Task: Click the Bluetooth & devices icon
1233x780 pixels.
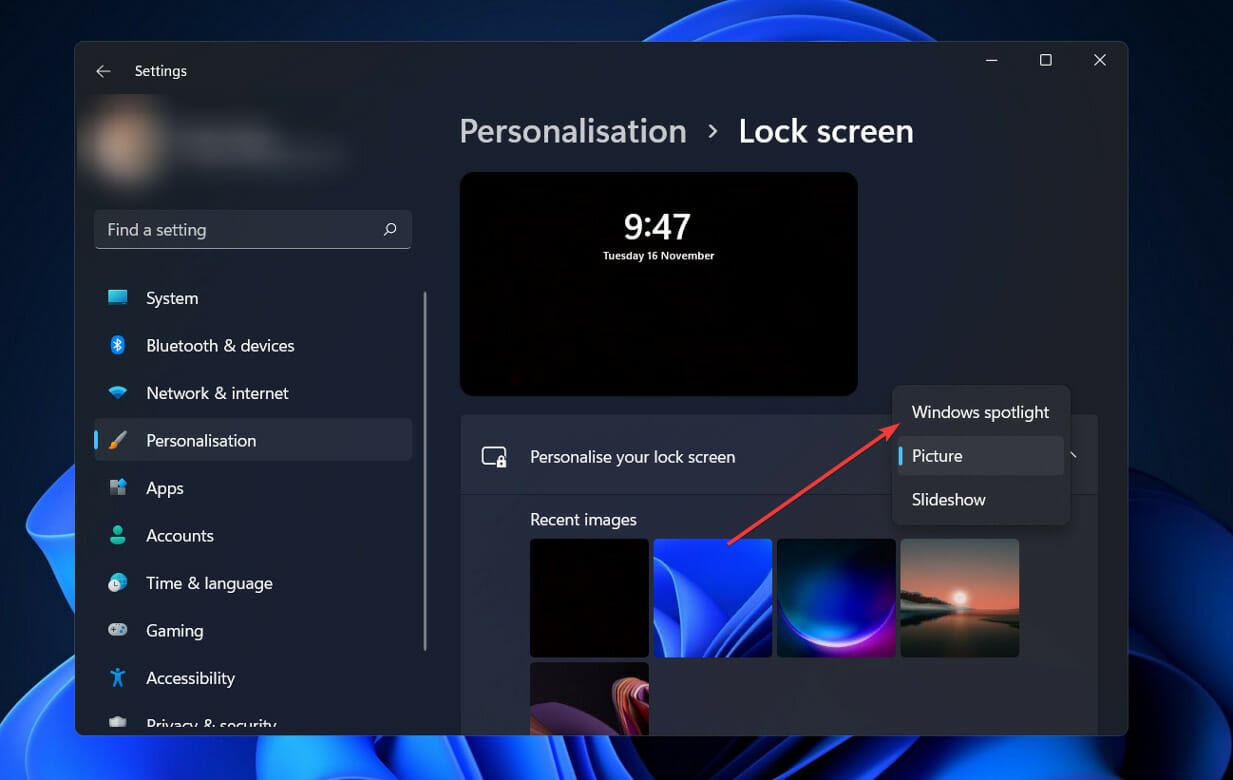Action: click(118, 345)
